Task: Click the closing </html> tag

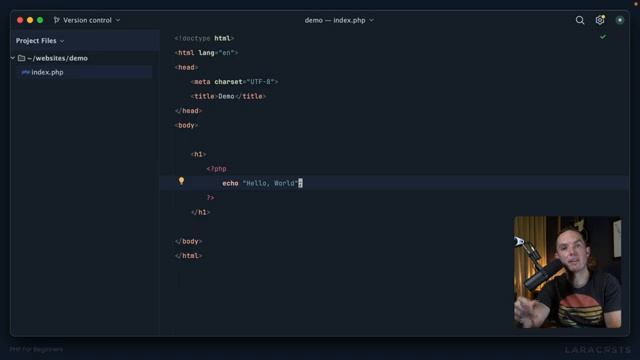Action: point(188,256)
